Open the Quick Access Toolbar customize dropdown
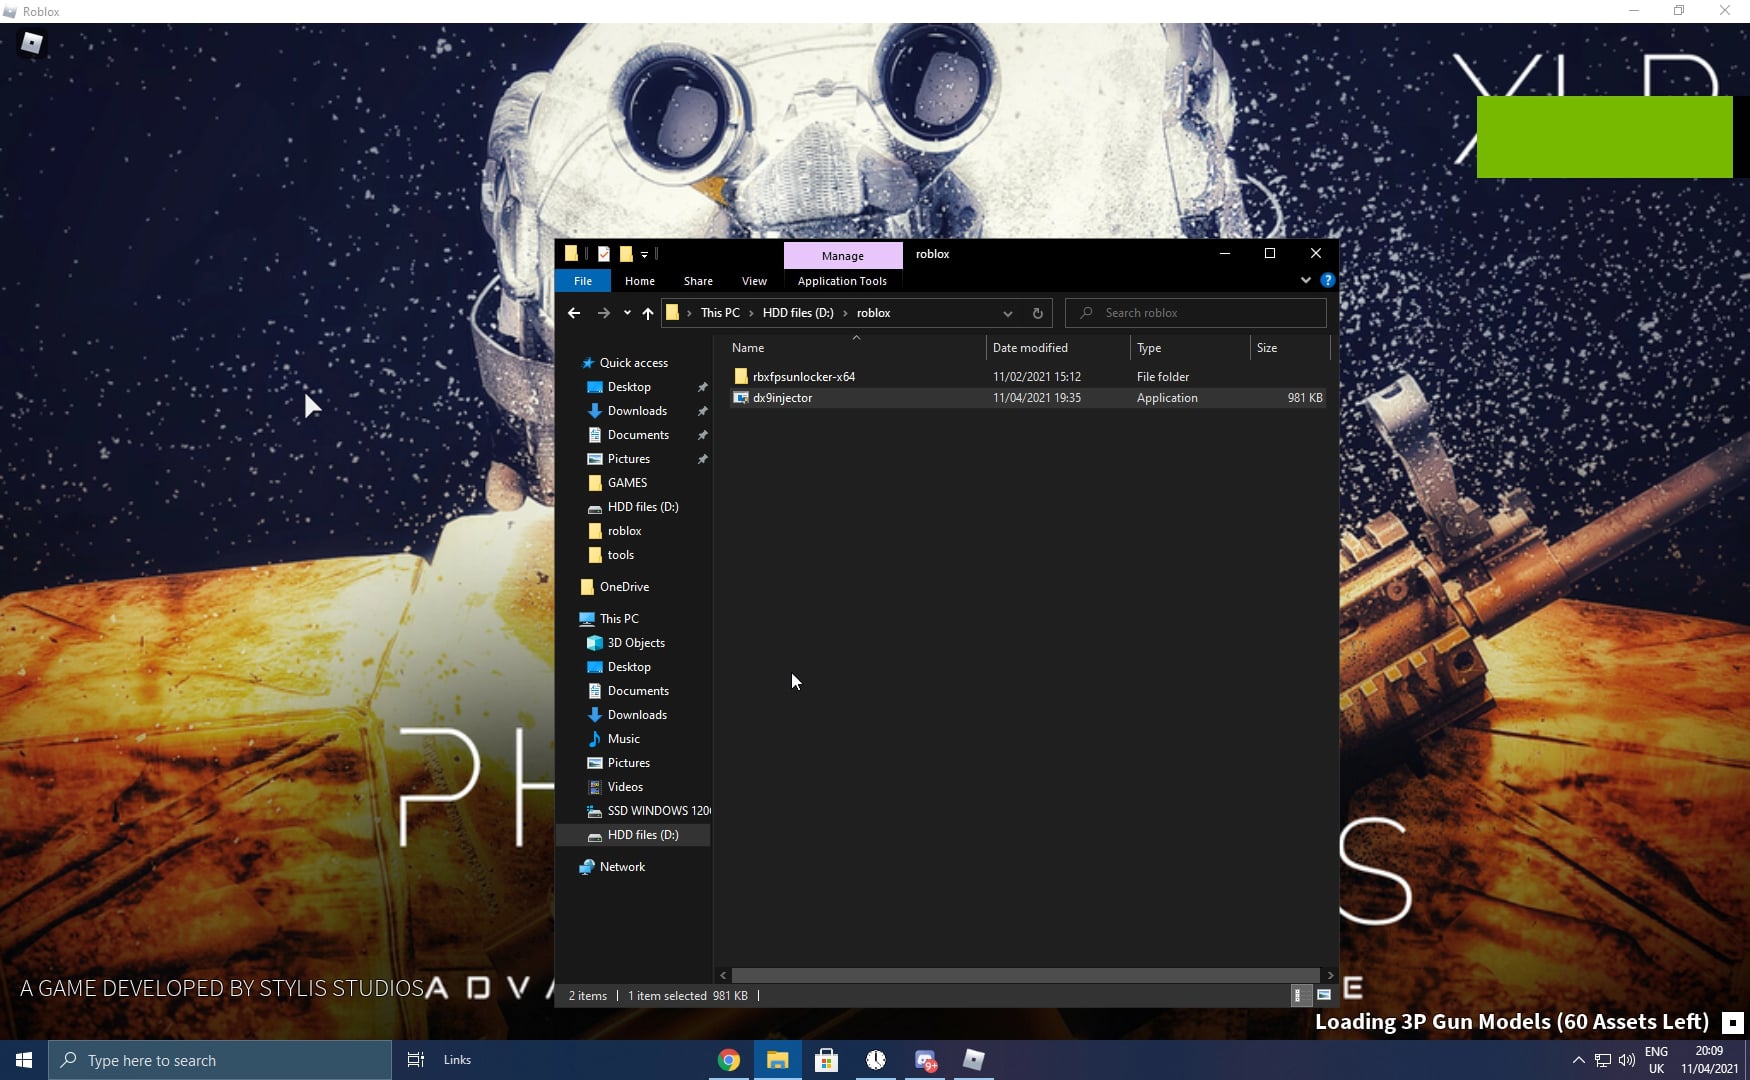1750x1080 pixels. tap(644, 255)
